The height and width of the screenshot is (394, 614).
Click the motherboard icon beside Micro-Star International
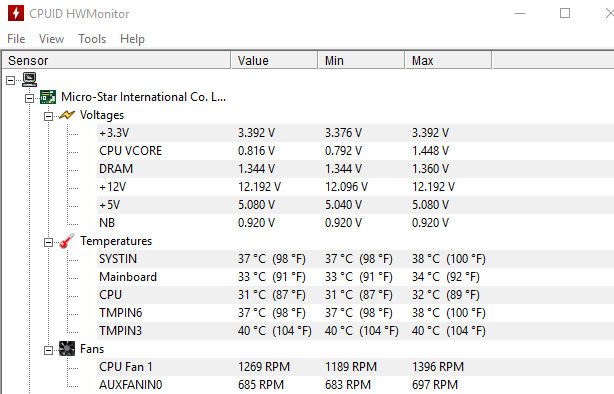48,97
